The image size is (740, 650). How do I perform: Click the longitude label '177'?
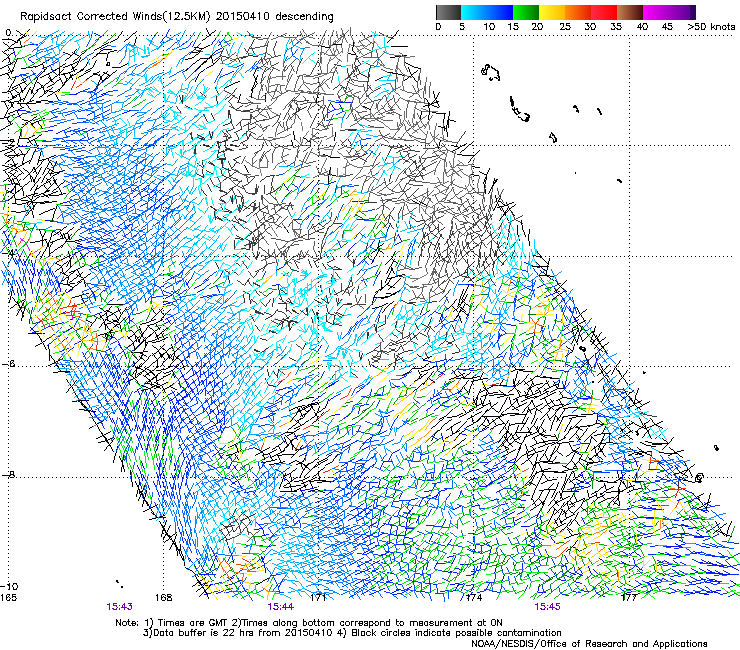[629, 598]
